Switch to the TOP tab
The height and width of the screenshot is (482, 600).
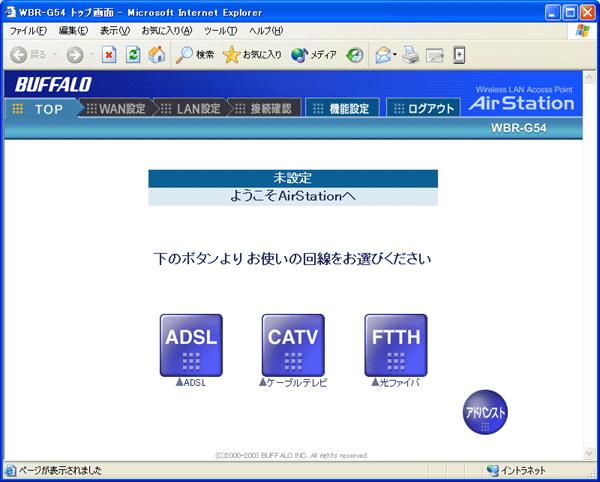click(42, 109)
